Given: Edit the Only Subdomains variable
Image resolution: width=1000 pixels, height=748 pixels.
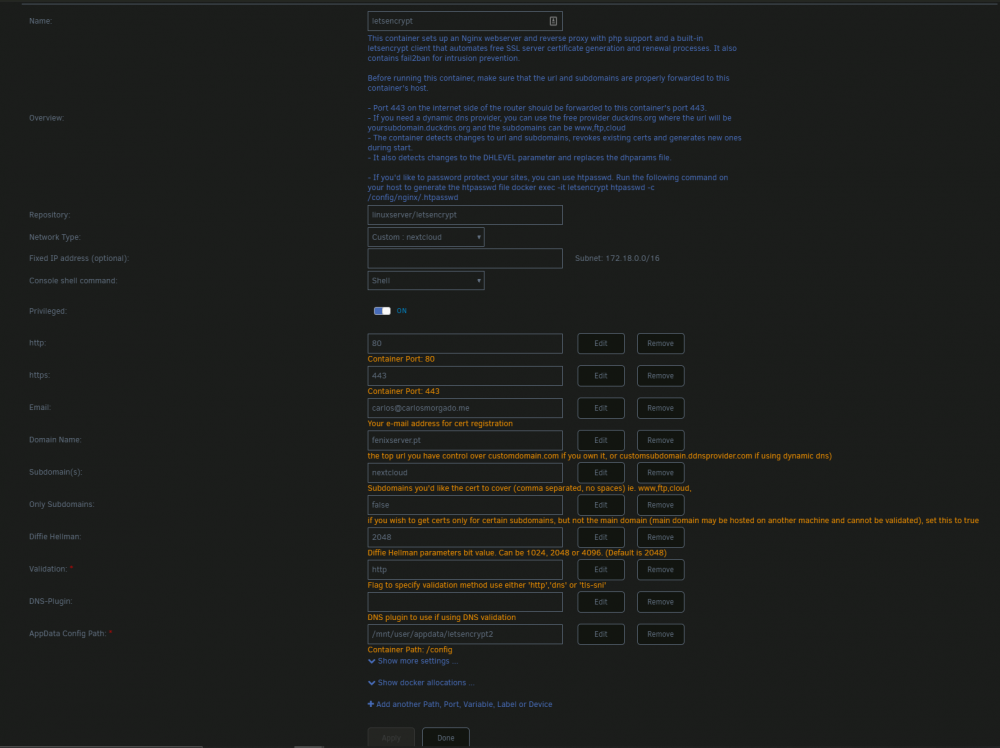Looking at the screenshot, I should pos(601,505).
